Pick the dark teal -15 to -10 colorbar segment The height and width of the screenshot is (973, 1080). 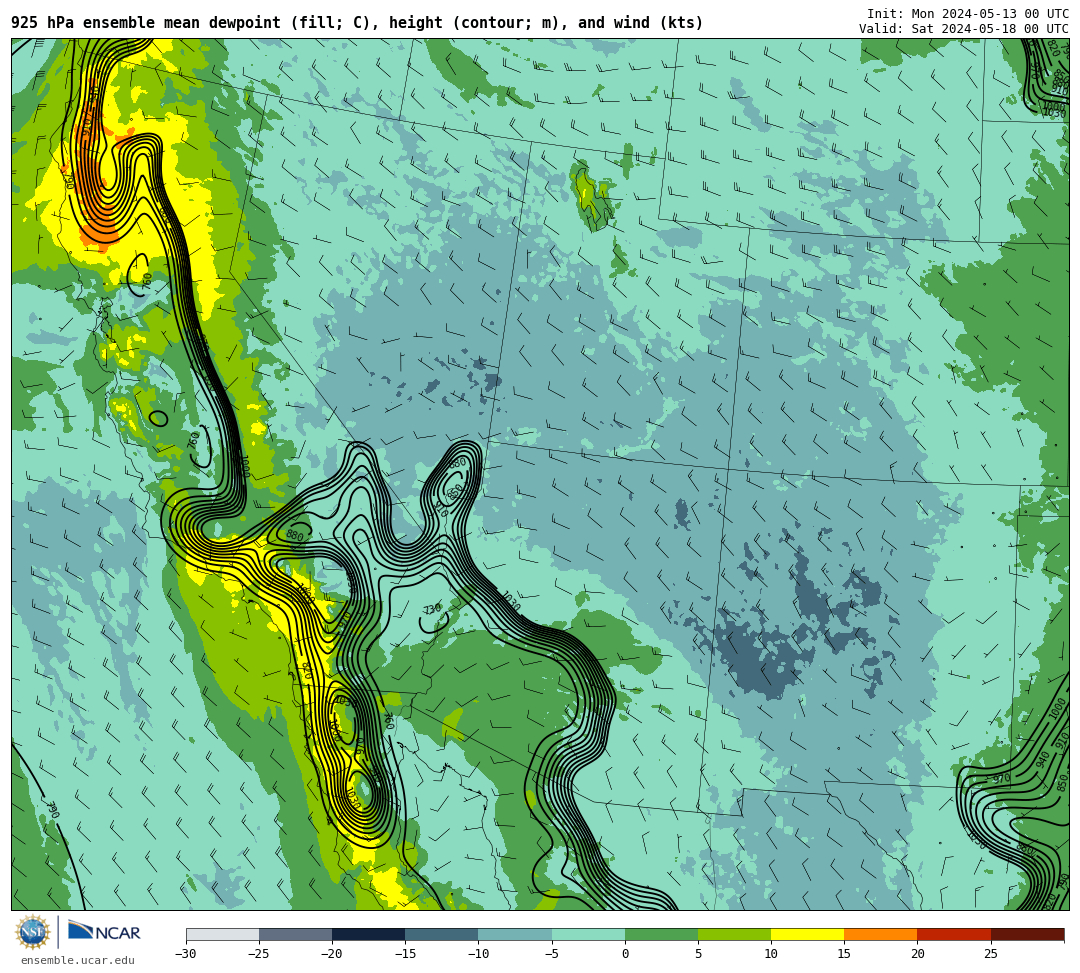pos(442,934)
